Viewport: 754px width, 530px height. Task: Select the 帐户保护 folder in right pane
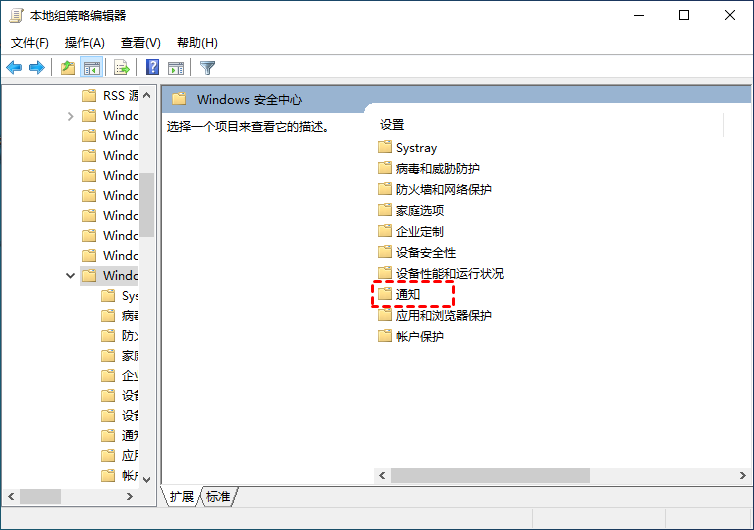(x=411, y=336)
